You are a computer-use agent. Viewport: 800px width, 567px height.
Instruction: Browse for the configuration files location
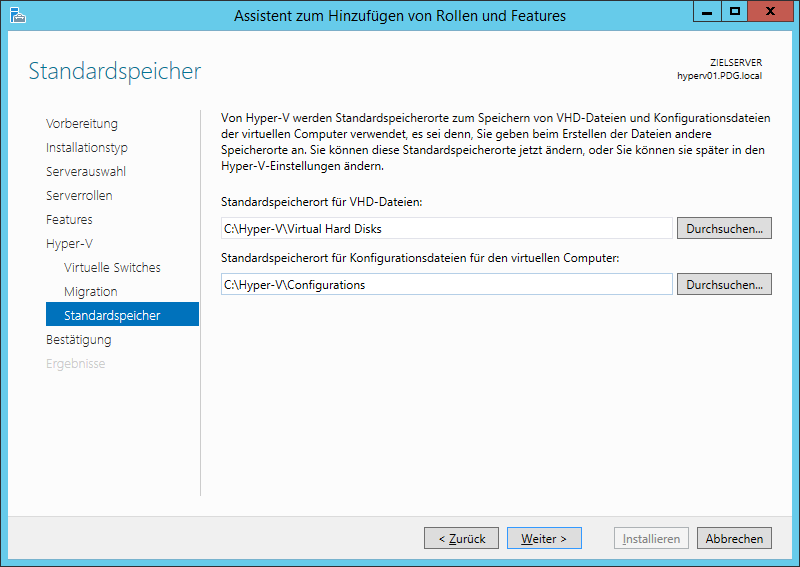point(724,285)
